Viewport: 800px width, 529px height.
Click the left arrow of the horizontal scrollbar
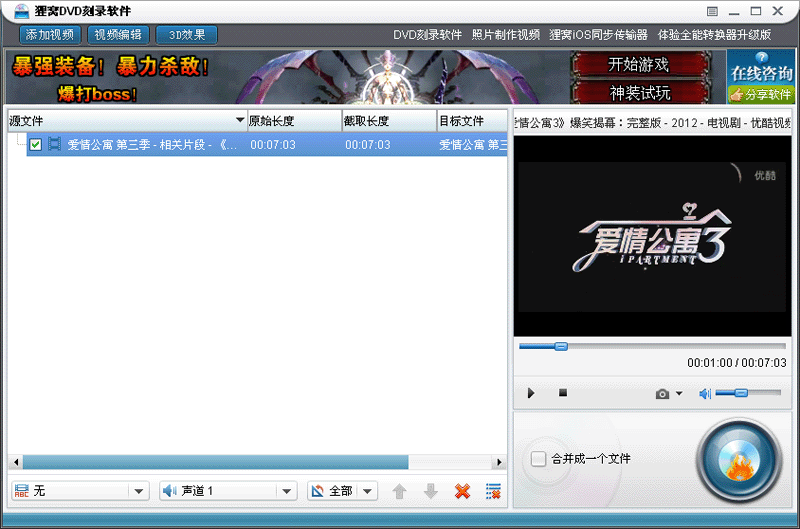click(x=16, y=462)
